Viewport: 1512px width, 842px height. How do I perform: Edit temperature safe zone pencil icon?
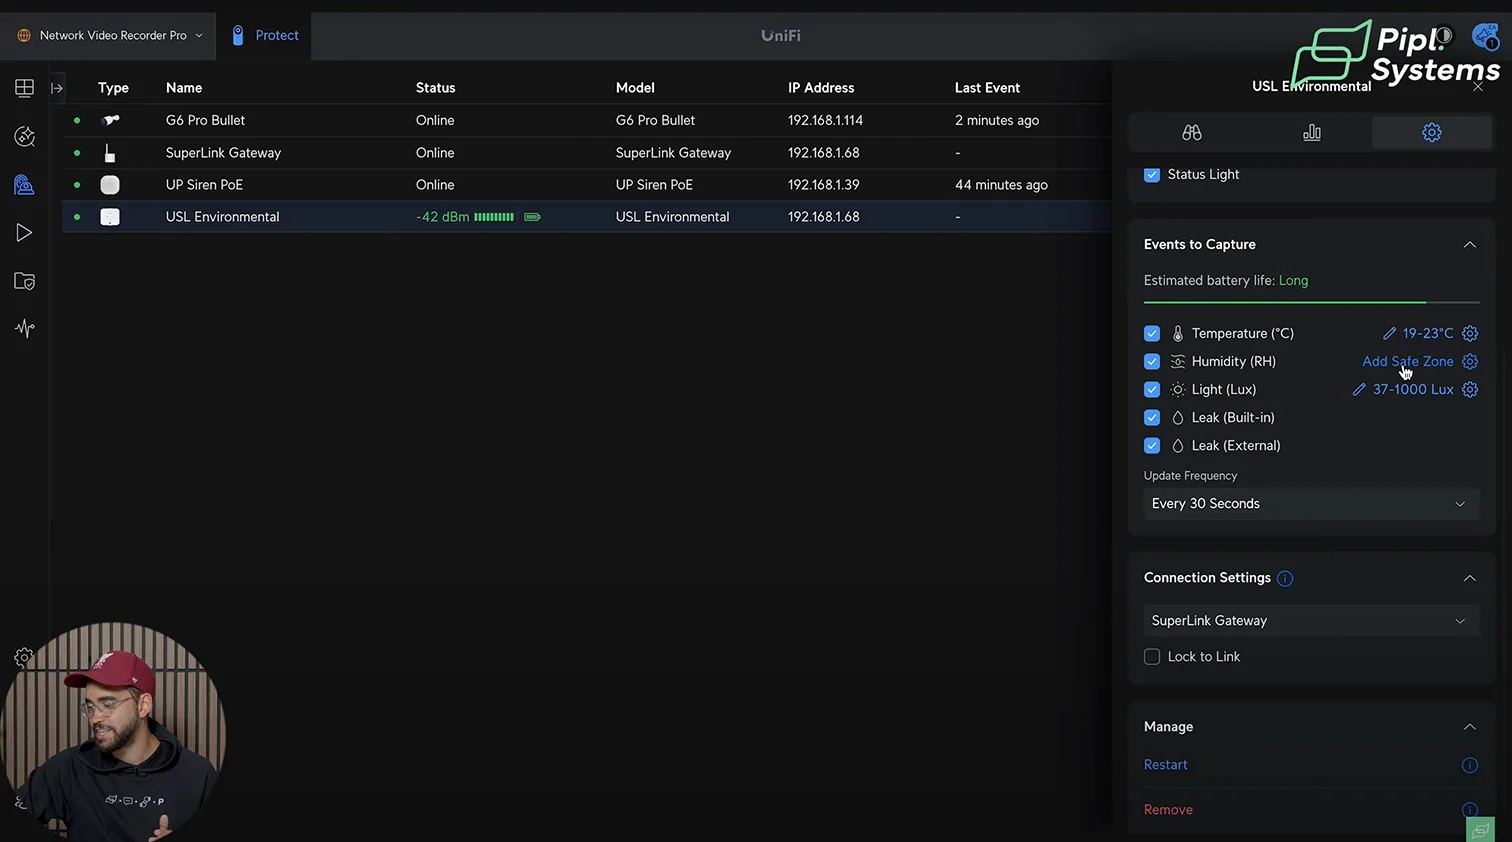pos(1389,333)
